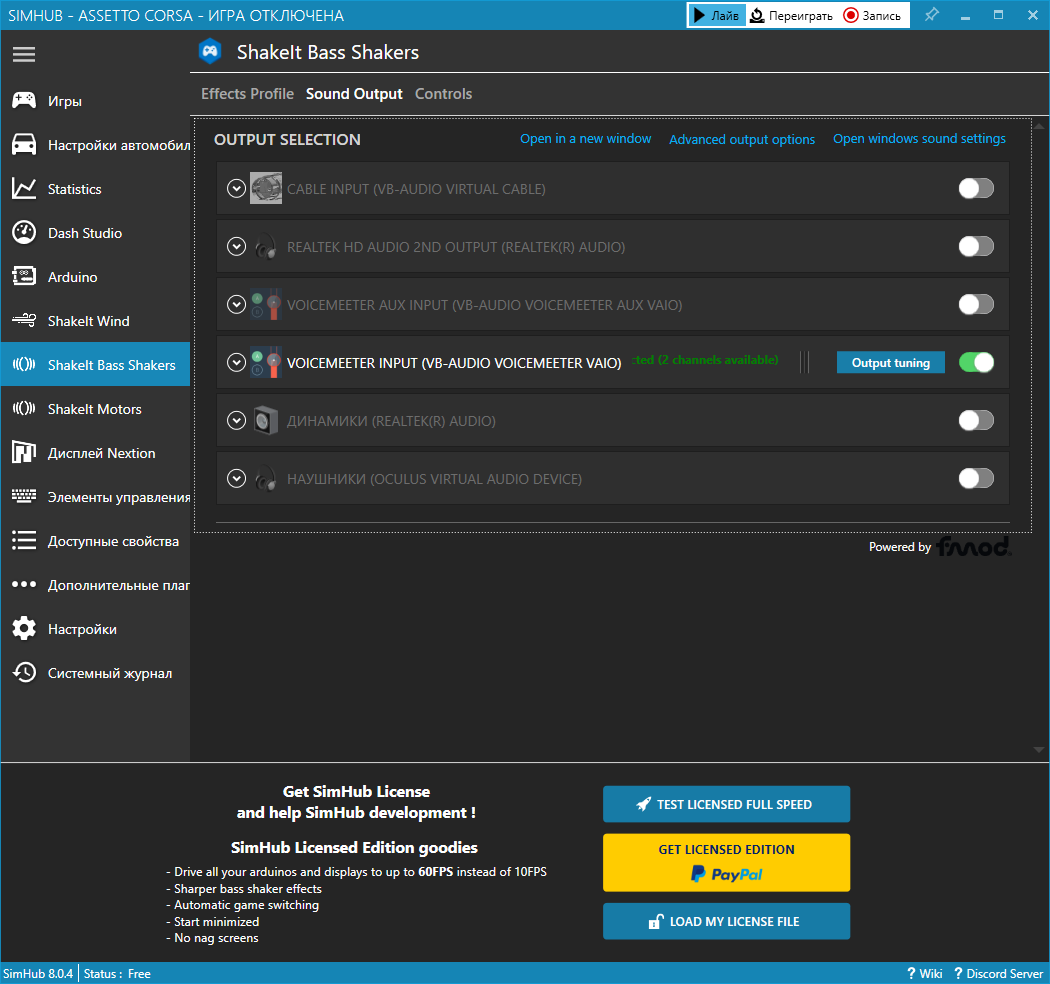Open Системный журнал history icon
The image size is (1050, 984).
point(24,673)
